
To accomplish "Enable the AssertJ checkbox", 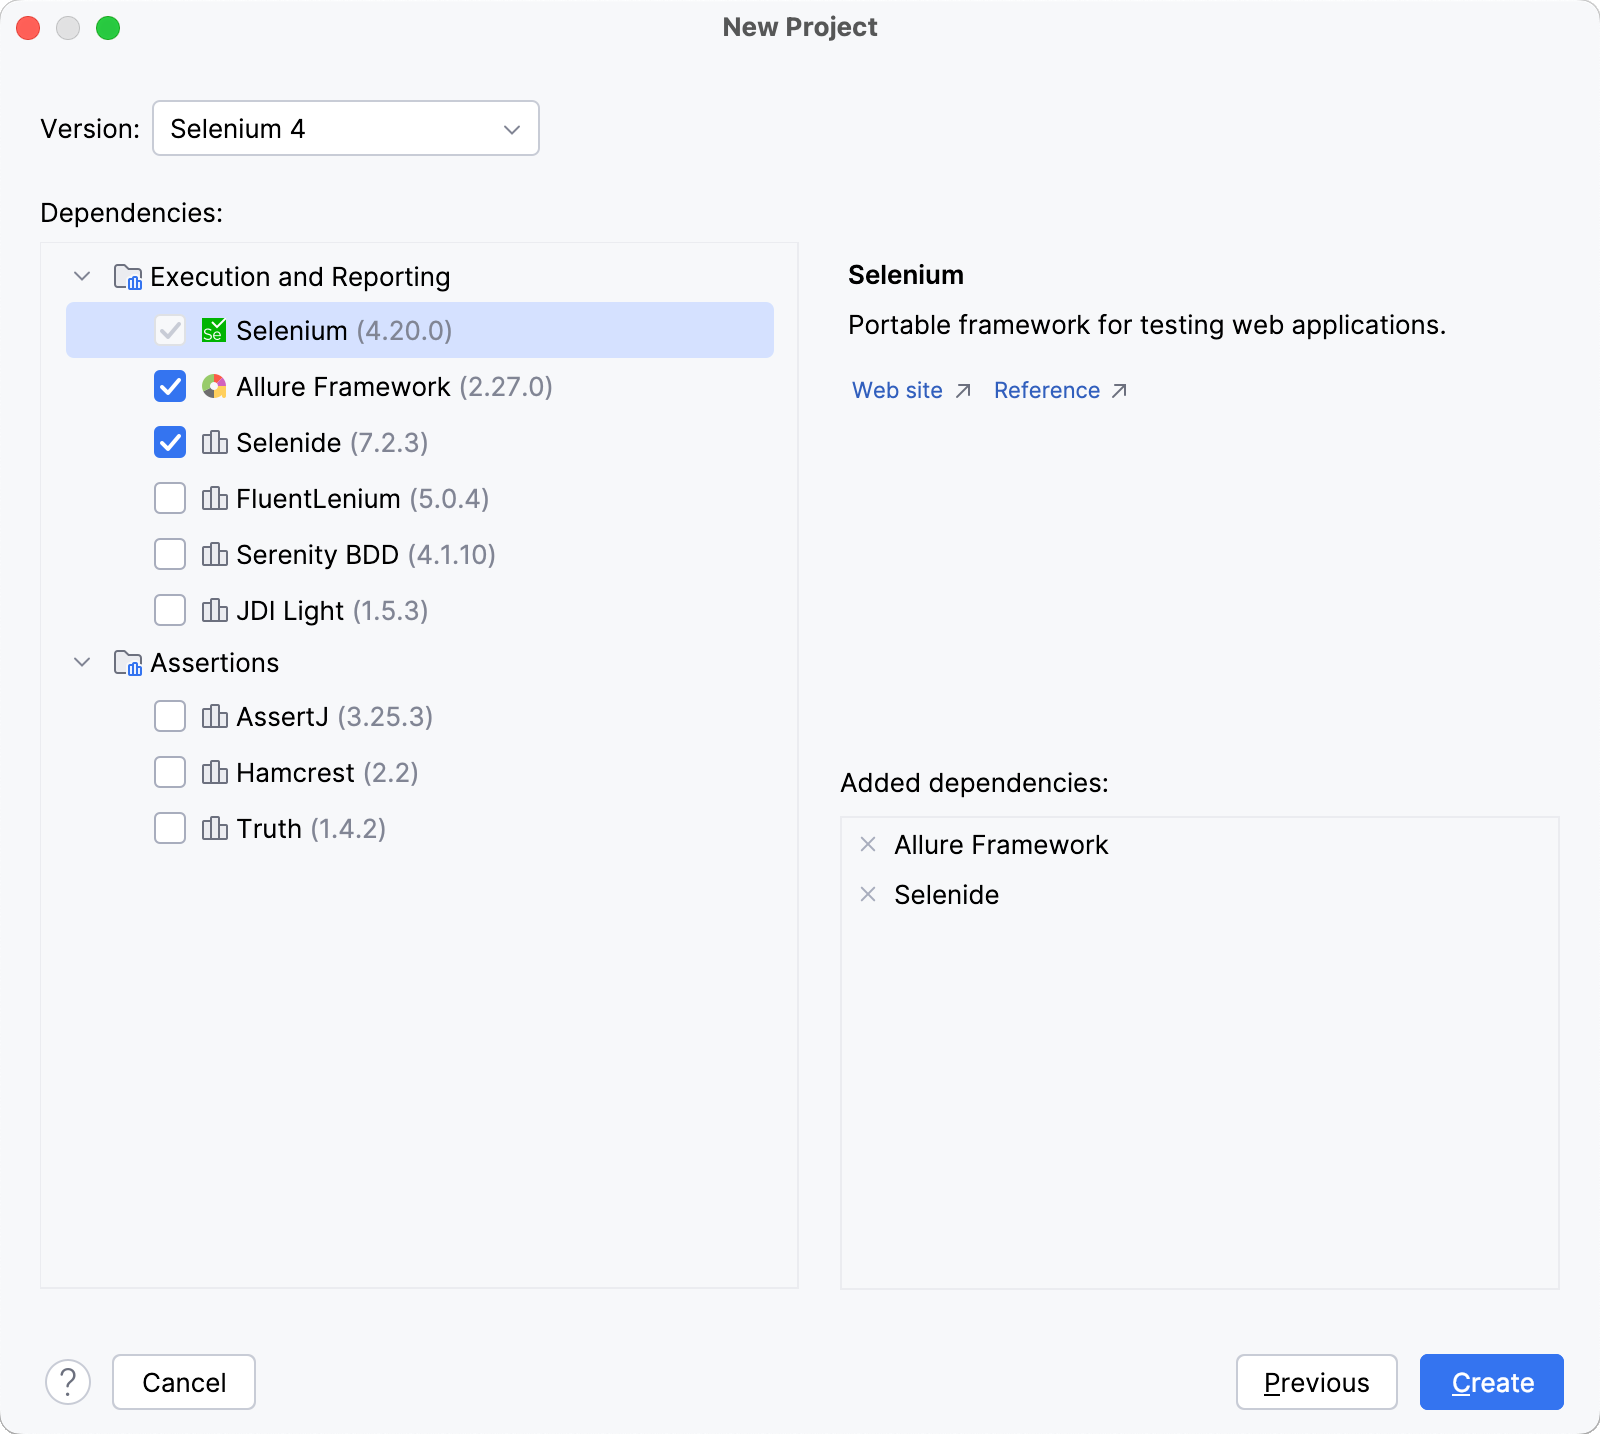I will [x=169, y=716].
